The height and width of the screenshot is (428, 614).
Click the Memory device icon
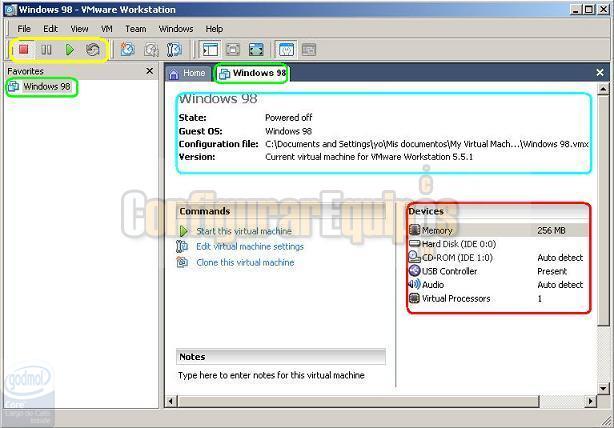pyautogui.click(x=414, y=230)
